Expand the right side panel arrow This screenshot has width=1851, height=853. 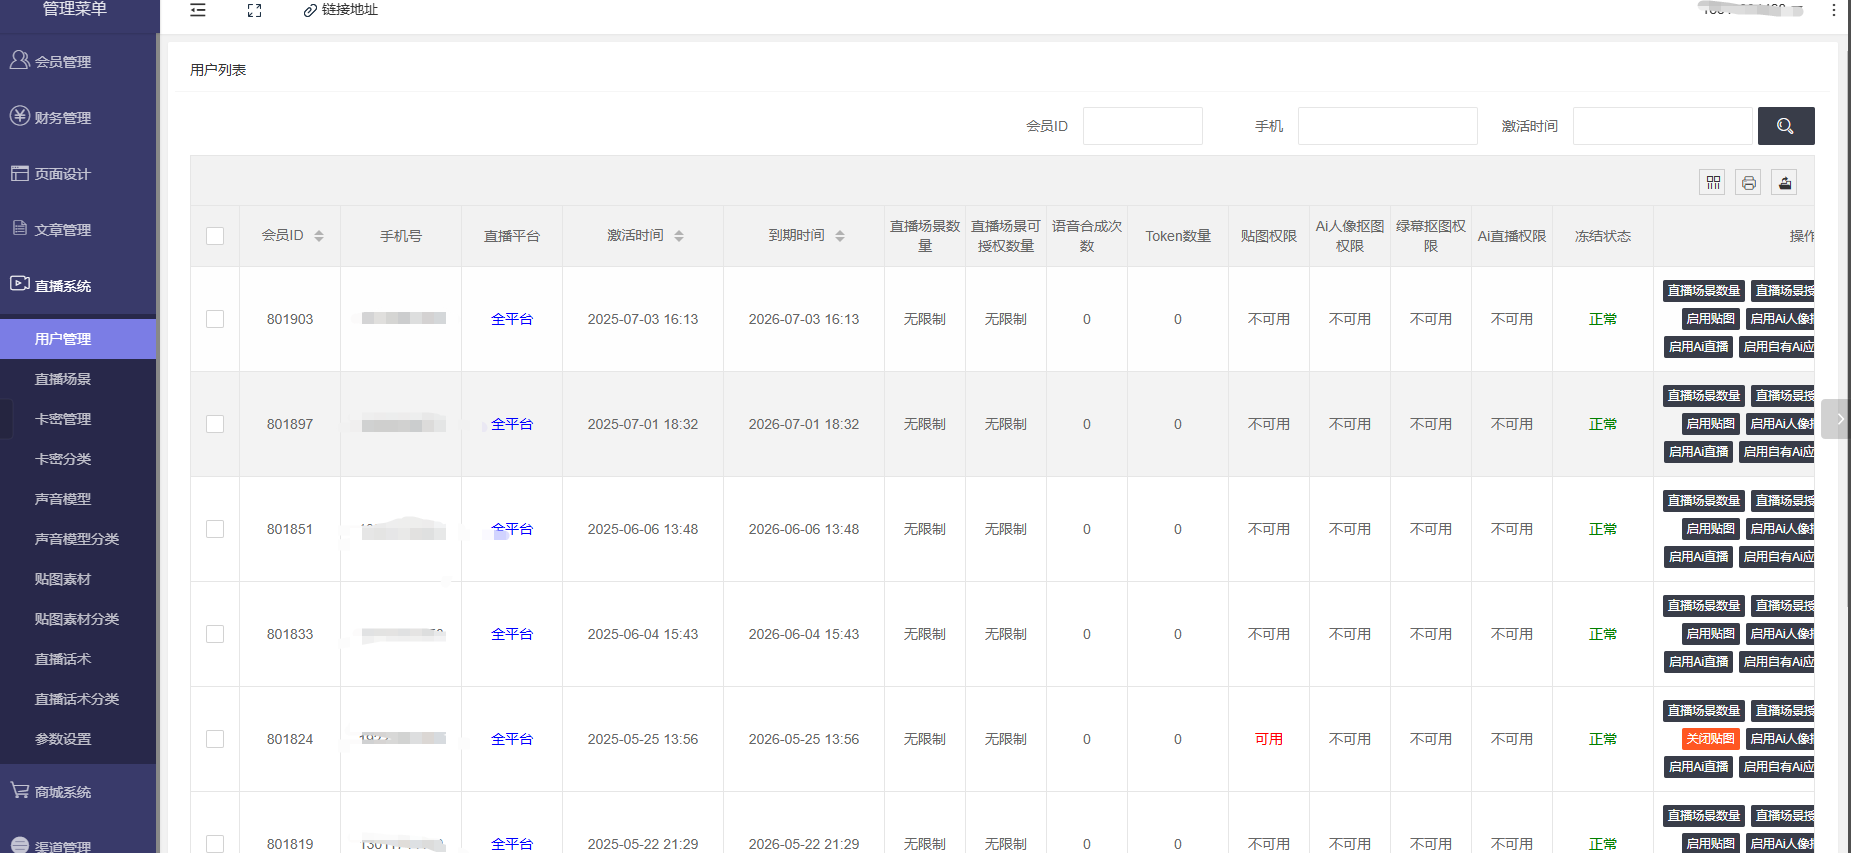(x=1838, y=419)
